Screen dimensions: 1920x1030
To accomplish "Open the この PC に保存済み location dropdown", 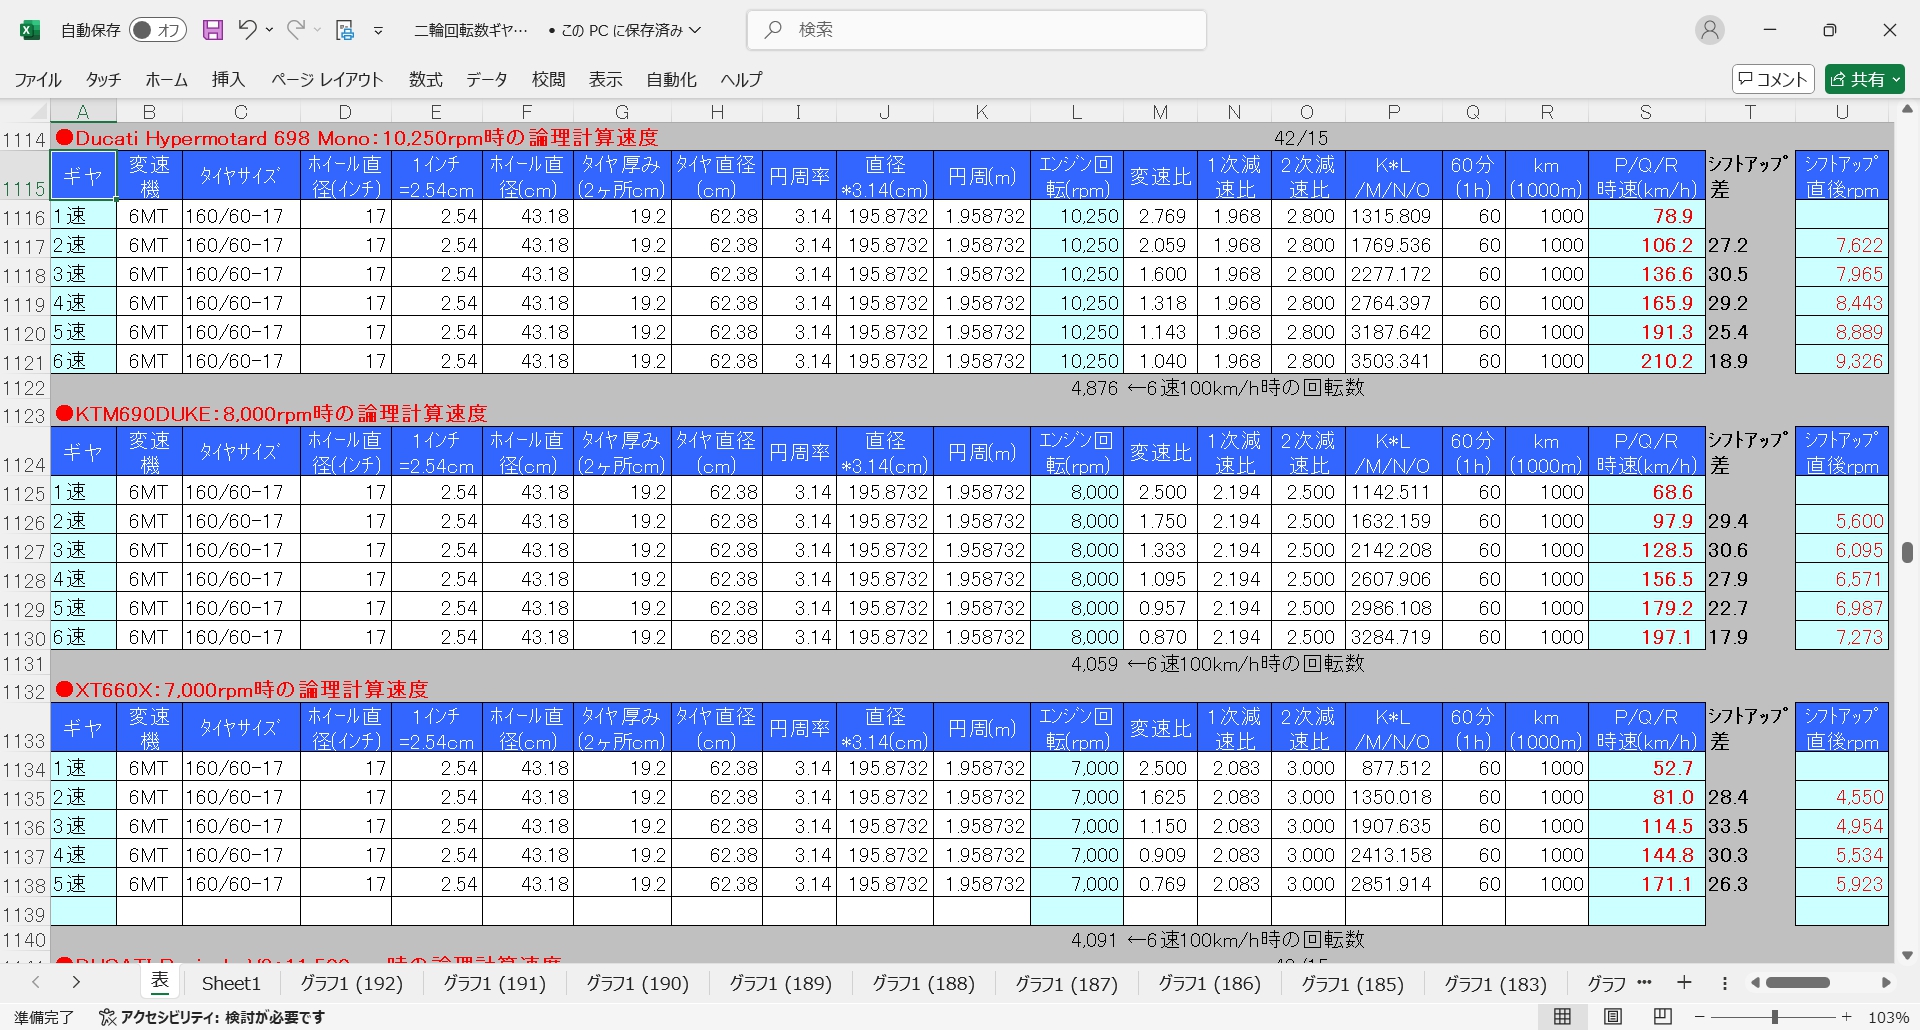I will coord(631,30).
